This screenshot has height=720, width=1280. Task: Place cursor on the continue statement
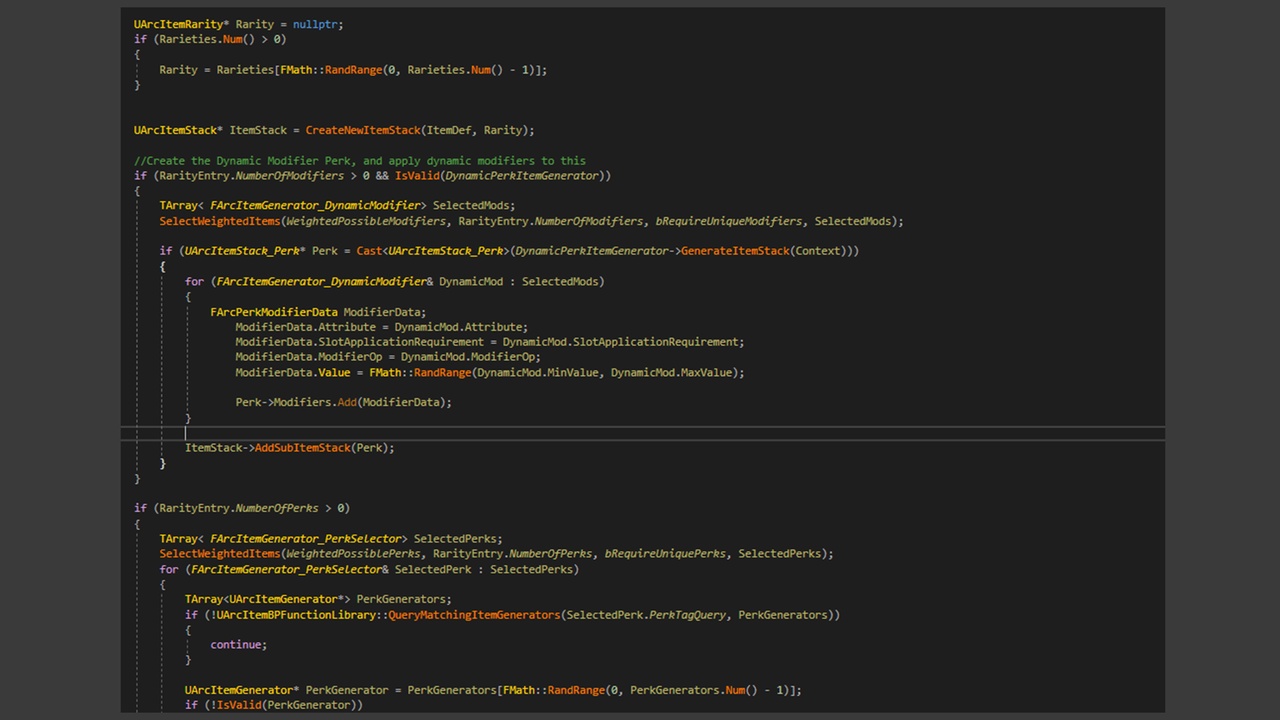[x=238, y=645]
